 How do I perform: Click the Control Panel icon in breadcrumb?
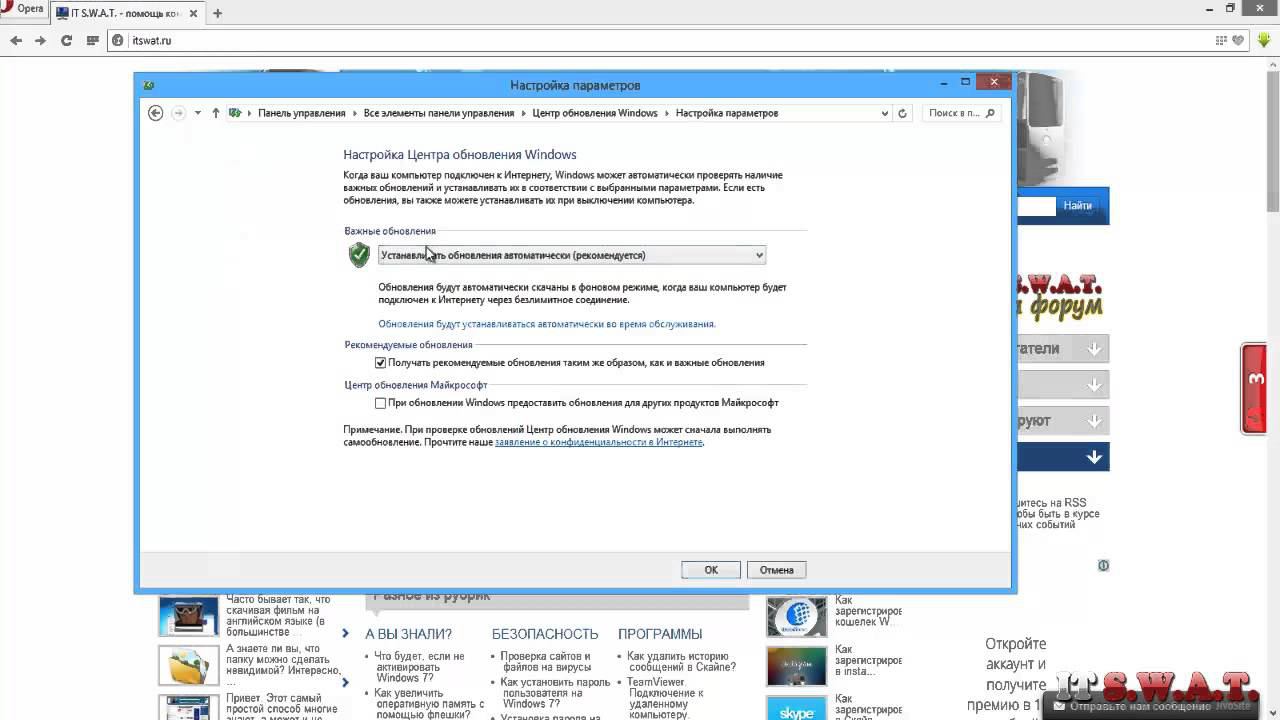pos(235,113)
